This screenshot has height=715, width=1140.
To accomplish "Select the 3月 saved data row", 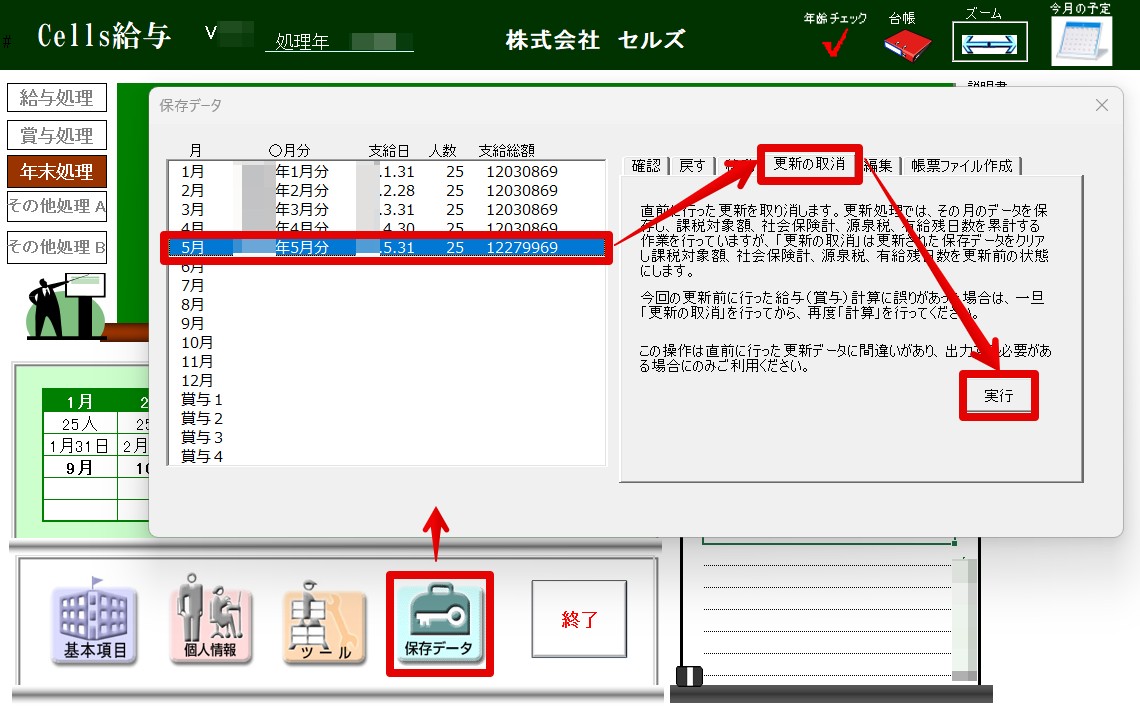I will click(386, 209).
